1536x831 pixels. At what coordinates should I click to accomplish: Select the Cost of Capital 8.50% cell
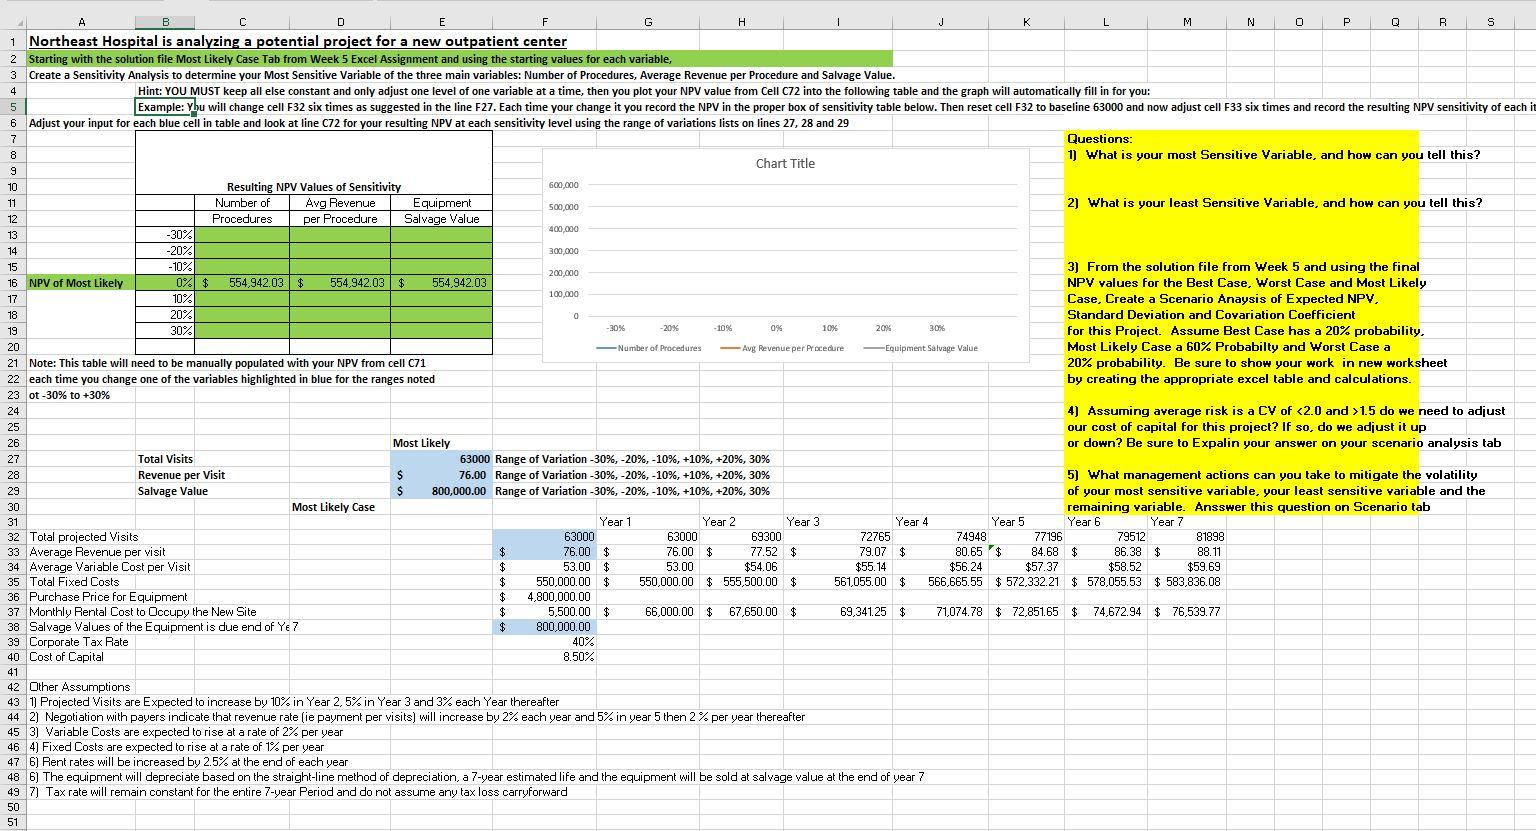point(544,657)
